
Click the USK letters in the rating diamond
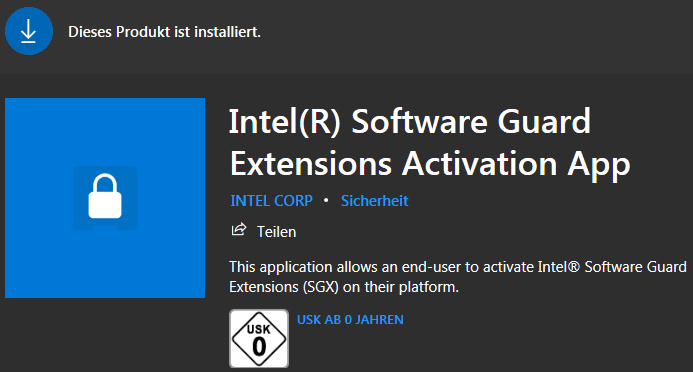point(259,329)
